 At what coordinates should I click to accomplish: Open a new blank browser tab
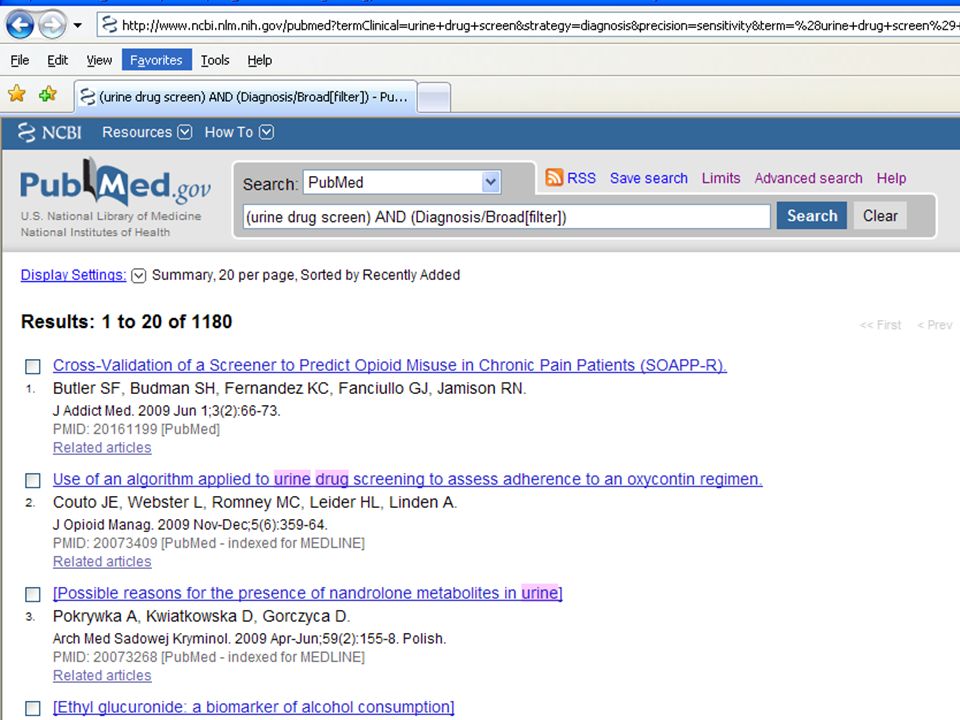click(434, 97)
